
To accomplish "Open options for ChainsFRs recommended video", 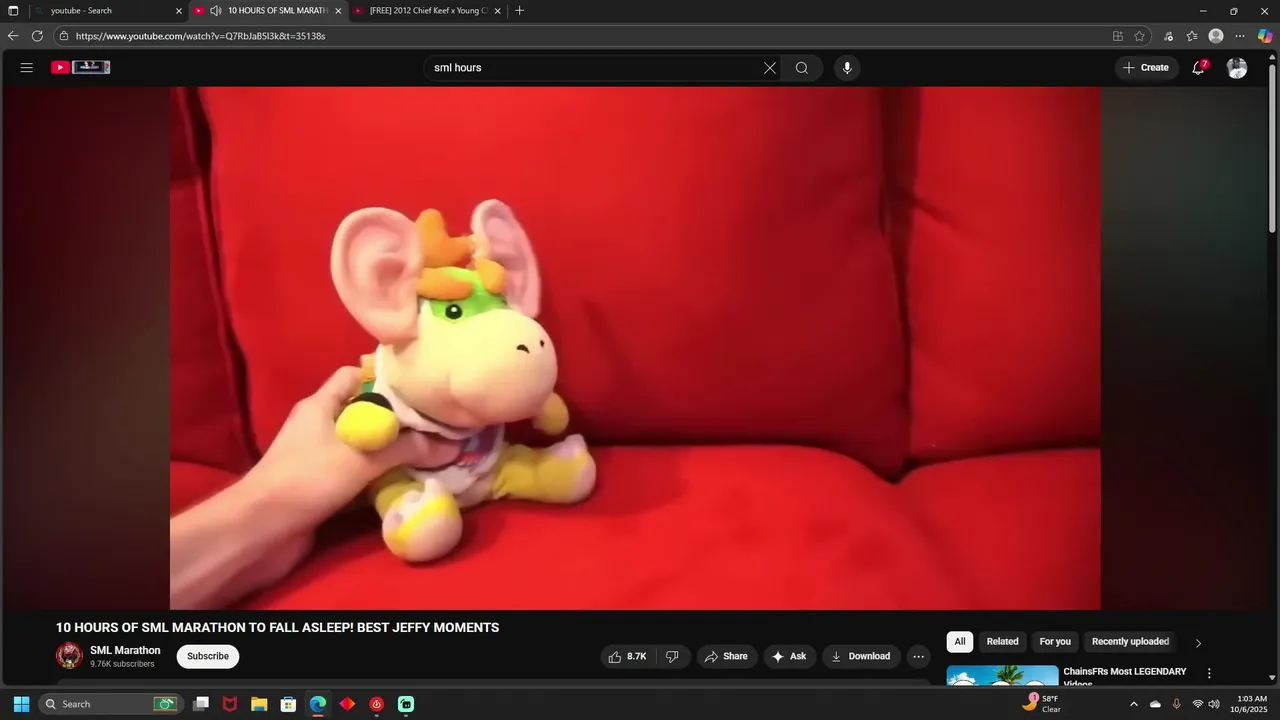I will coord(1209,673).
